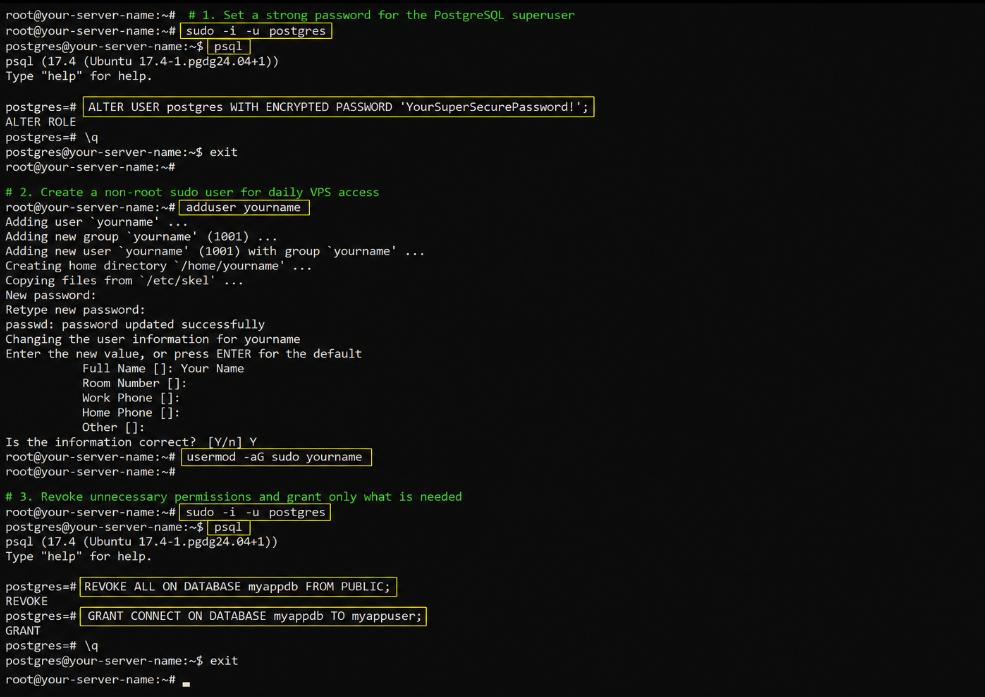Click the 'Room Number []:' line
The image size is (985, 697).
(134, 383)
